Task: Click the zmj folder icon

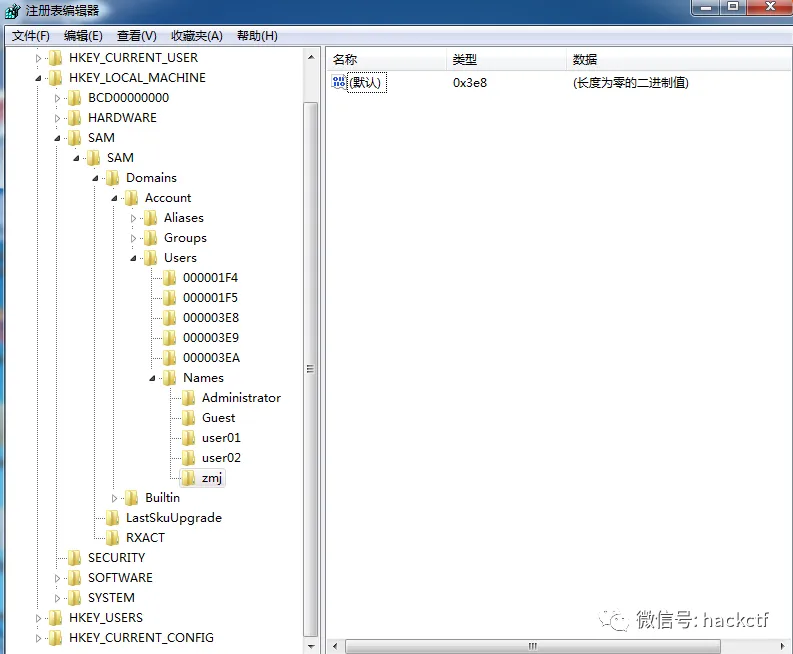Action: (x=188, y=478)
